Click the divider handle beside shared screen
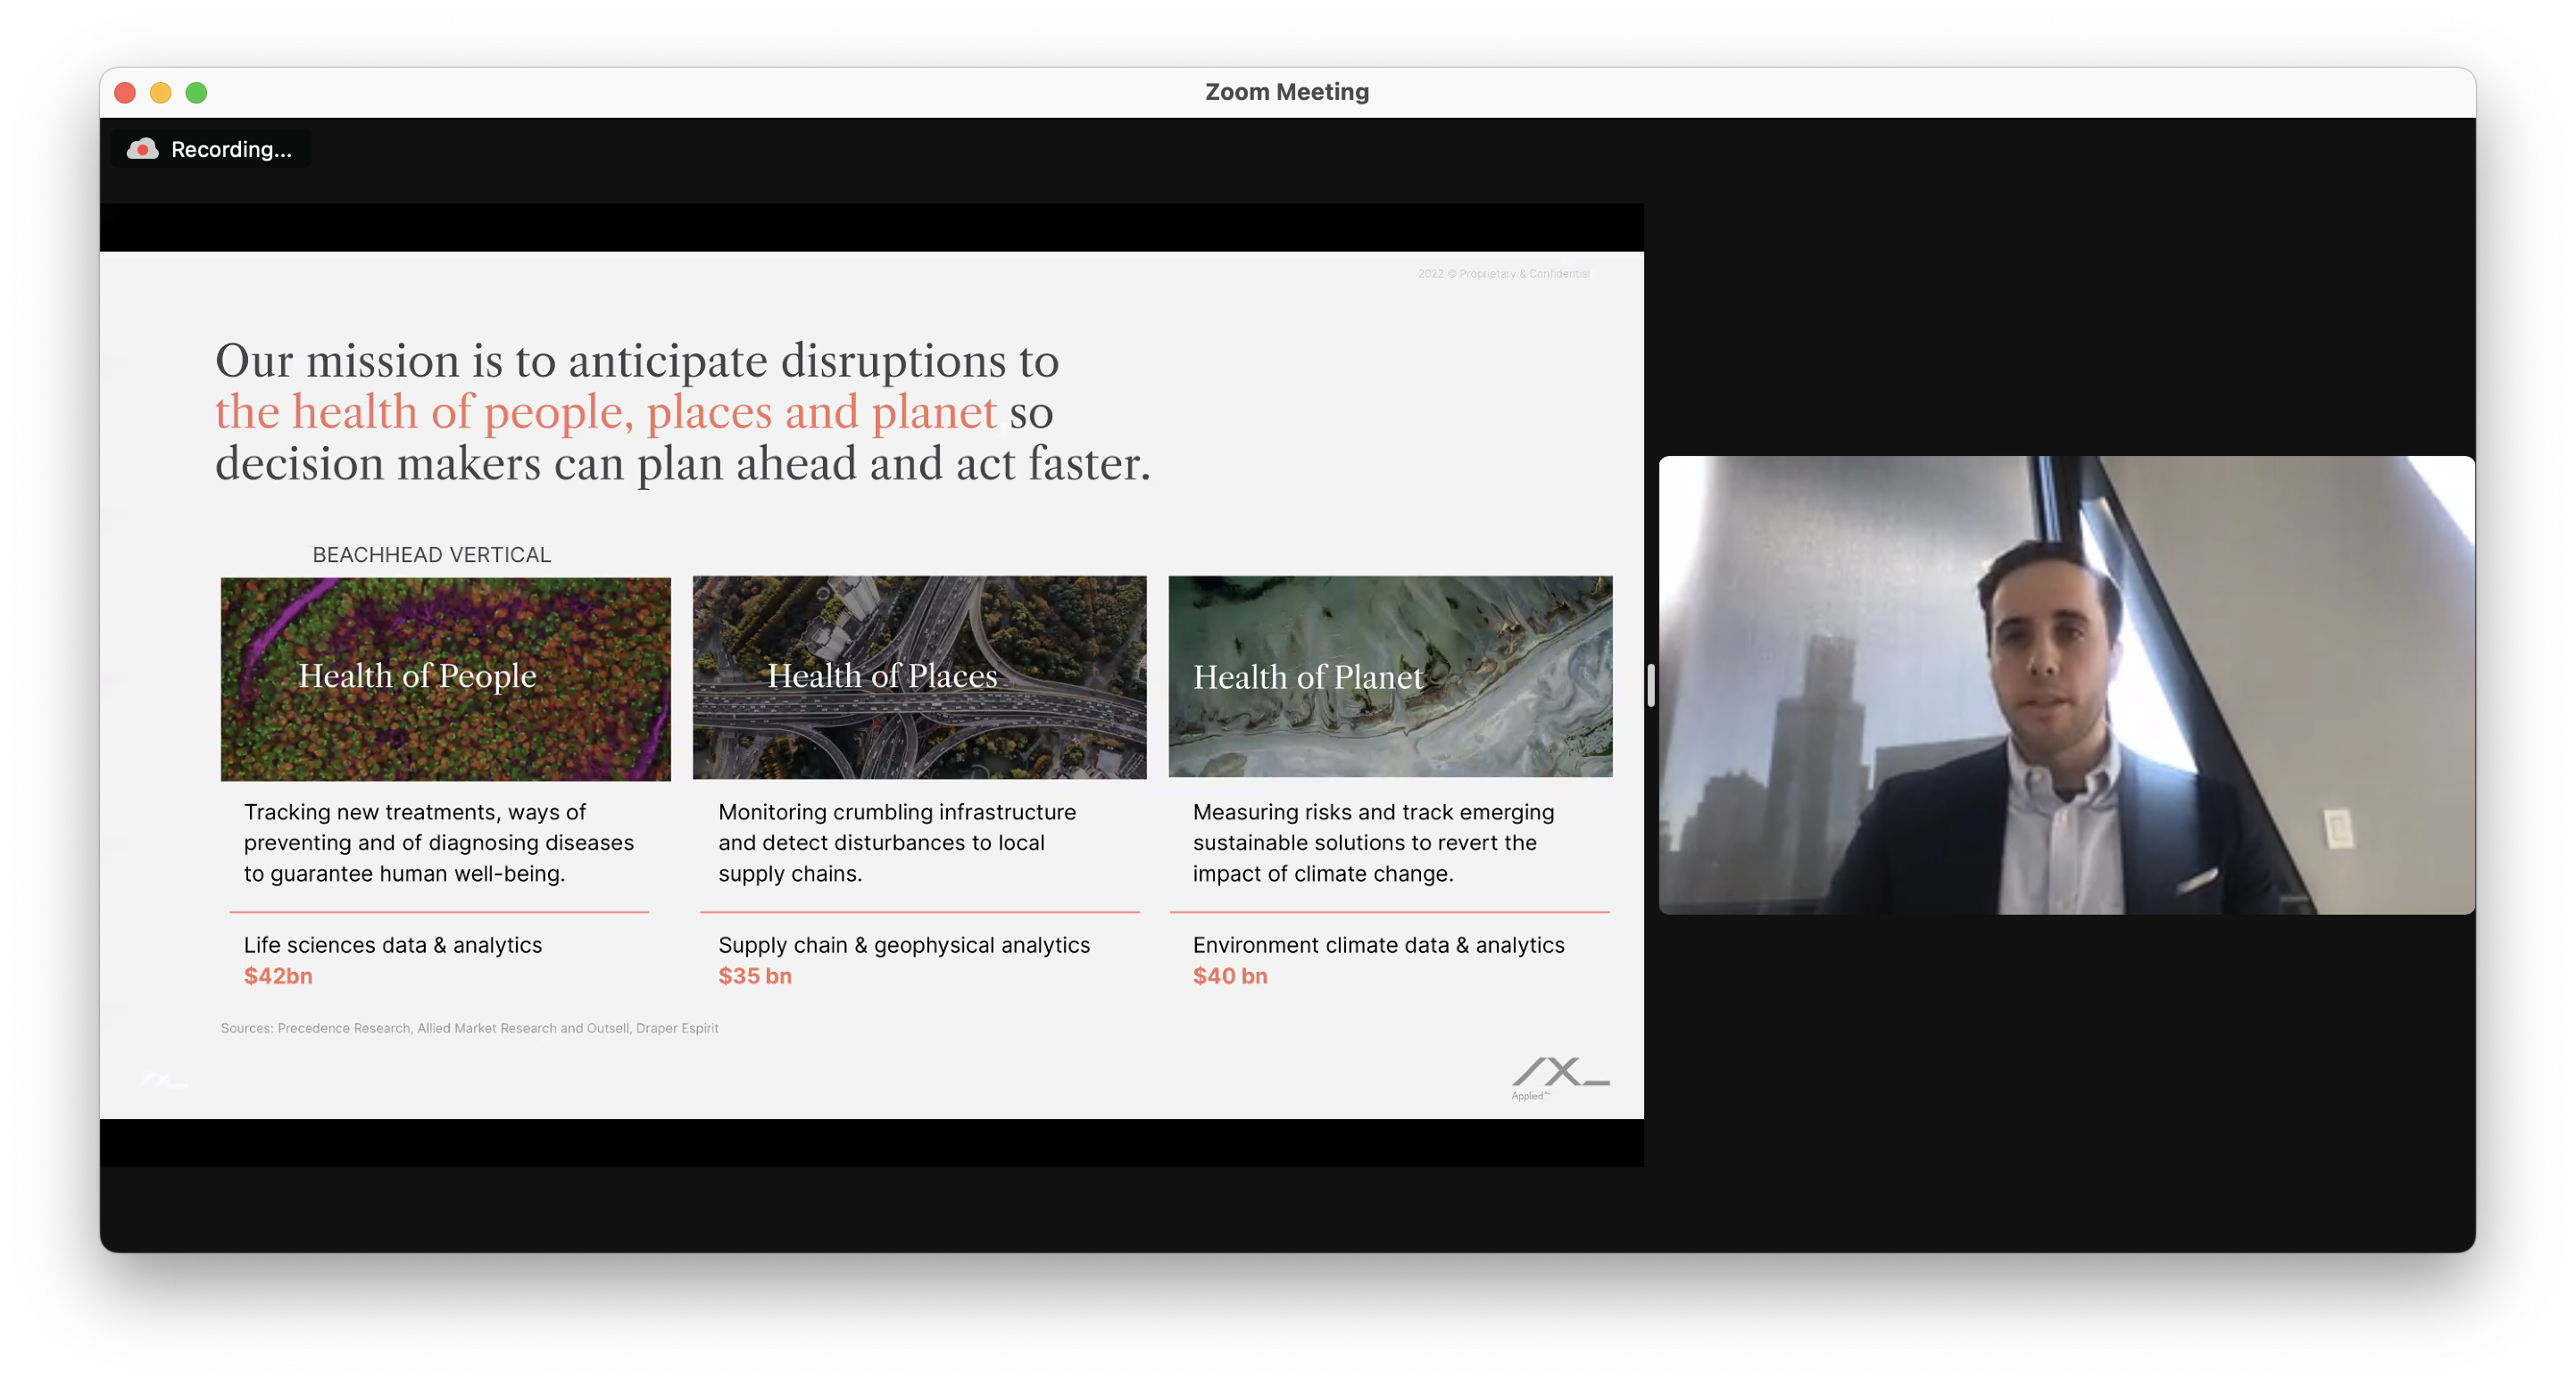The image size is (2576, 1385). pyautogui.click(x=1650, y=685)
